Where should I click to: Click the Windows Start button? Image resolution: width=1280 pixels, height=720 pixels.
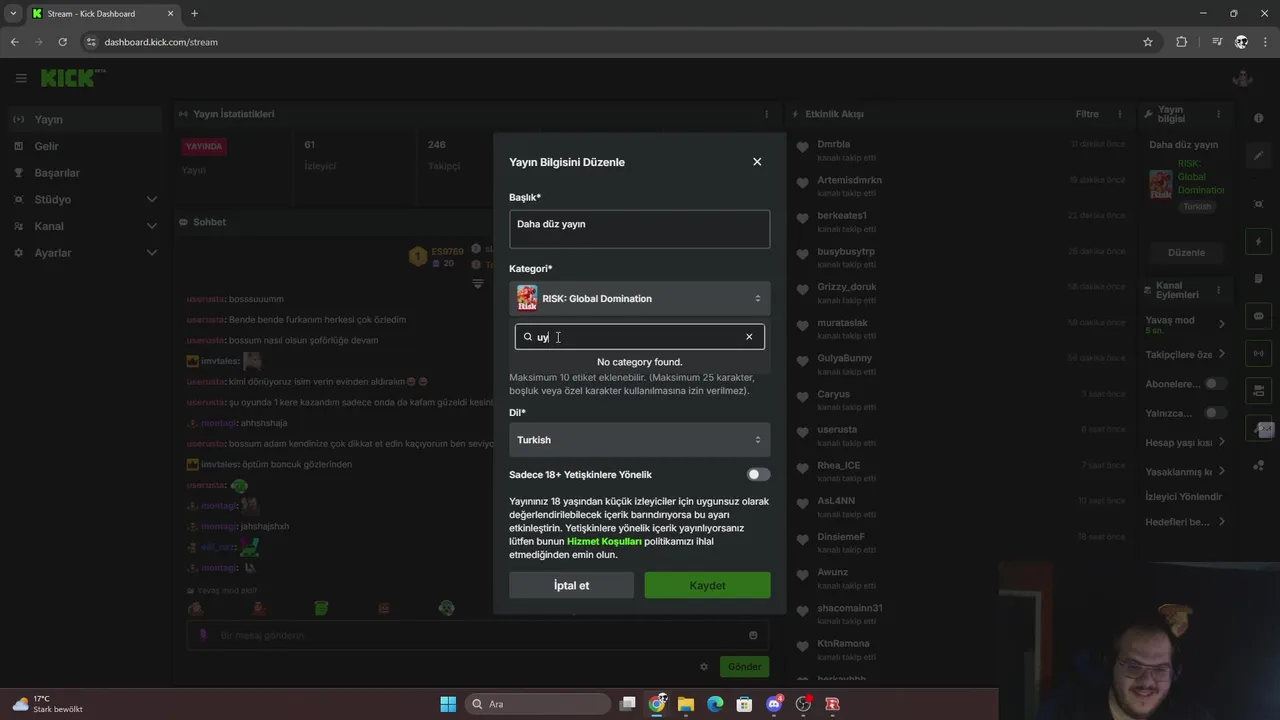click(x=448, y=704)
